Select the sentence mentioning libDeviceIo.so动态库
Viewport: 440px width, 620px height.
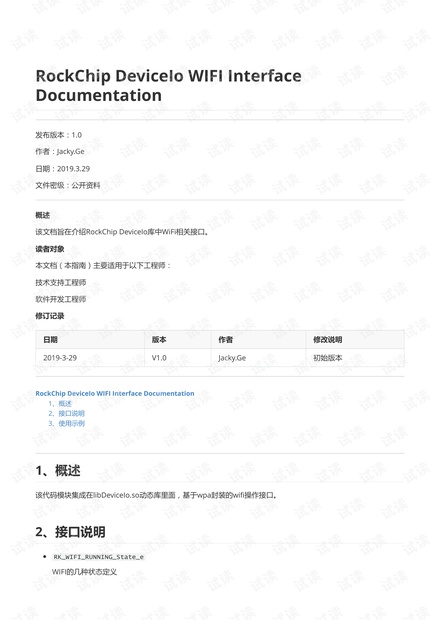[156, 495]
